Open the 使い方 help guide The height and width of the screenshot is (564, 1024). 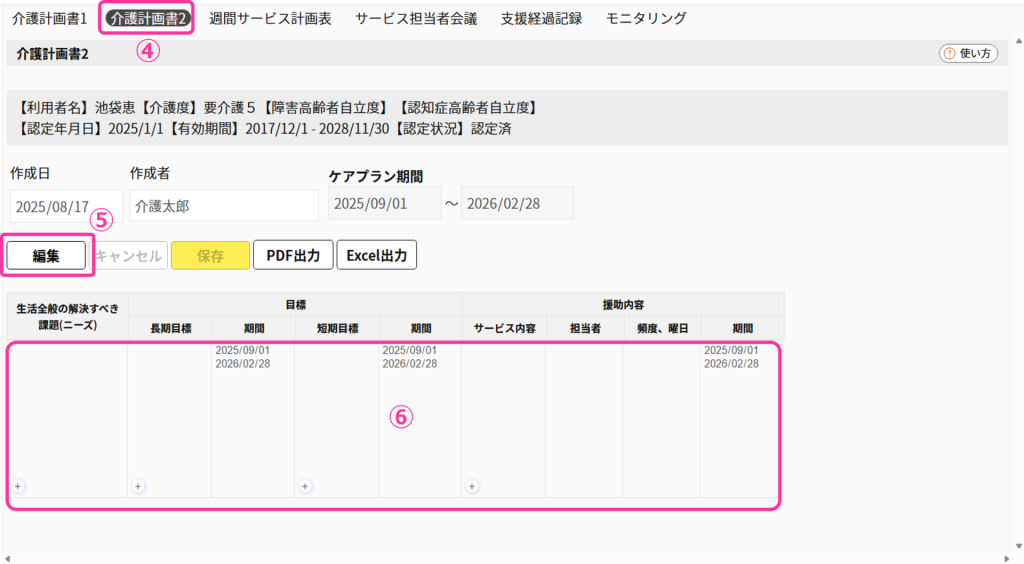[968, 54]
